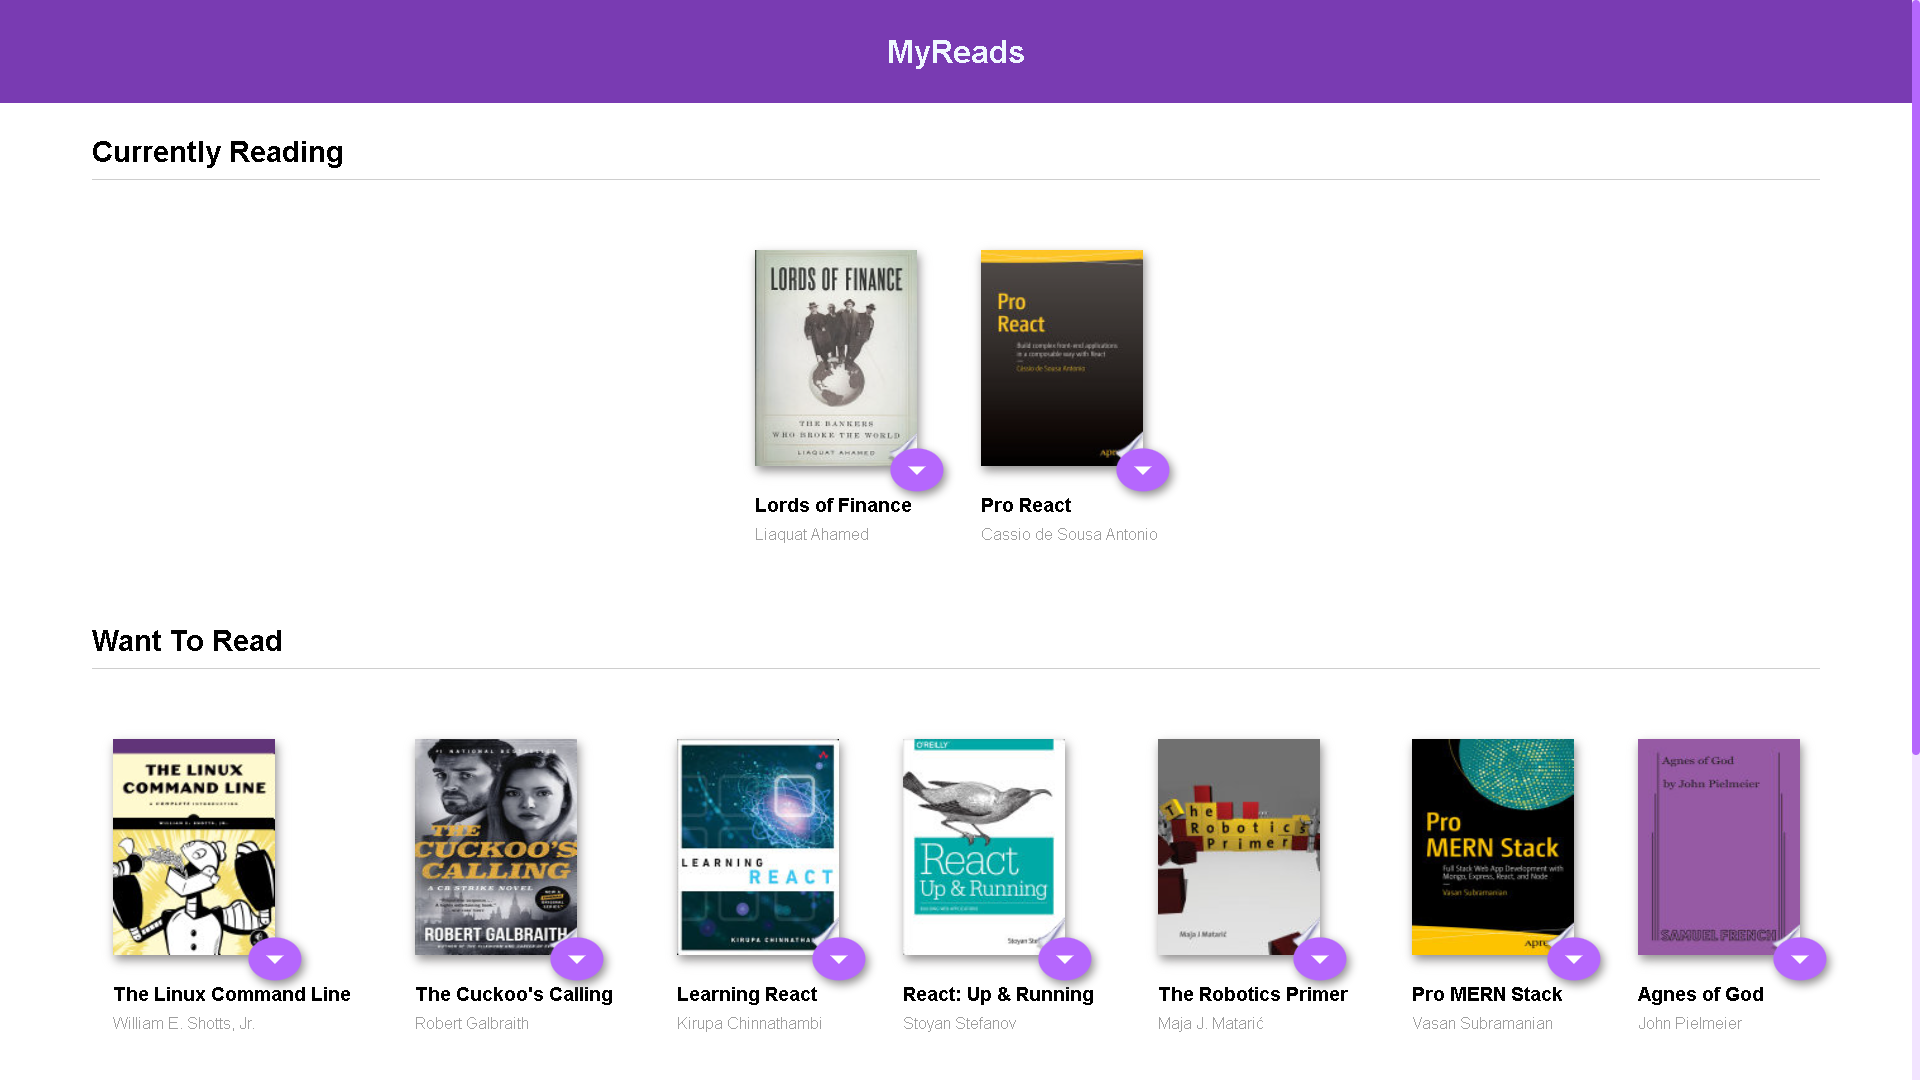This screenshot has height=1080, width=1920.
Task: Click author name Stoyan Stefanov
Action: point(959,1023)
